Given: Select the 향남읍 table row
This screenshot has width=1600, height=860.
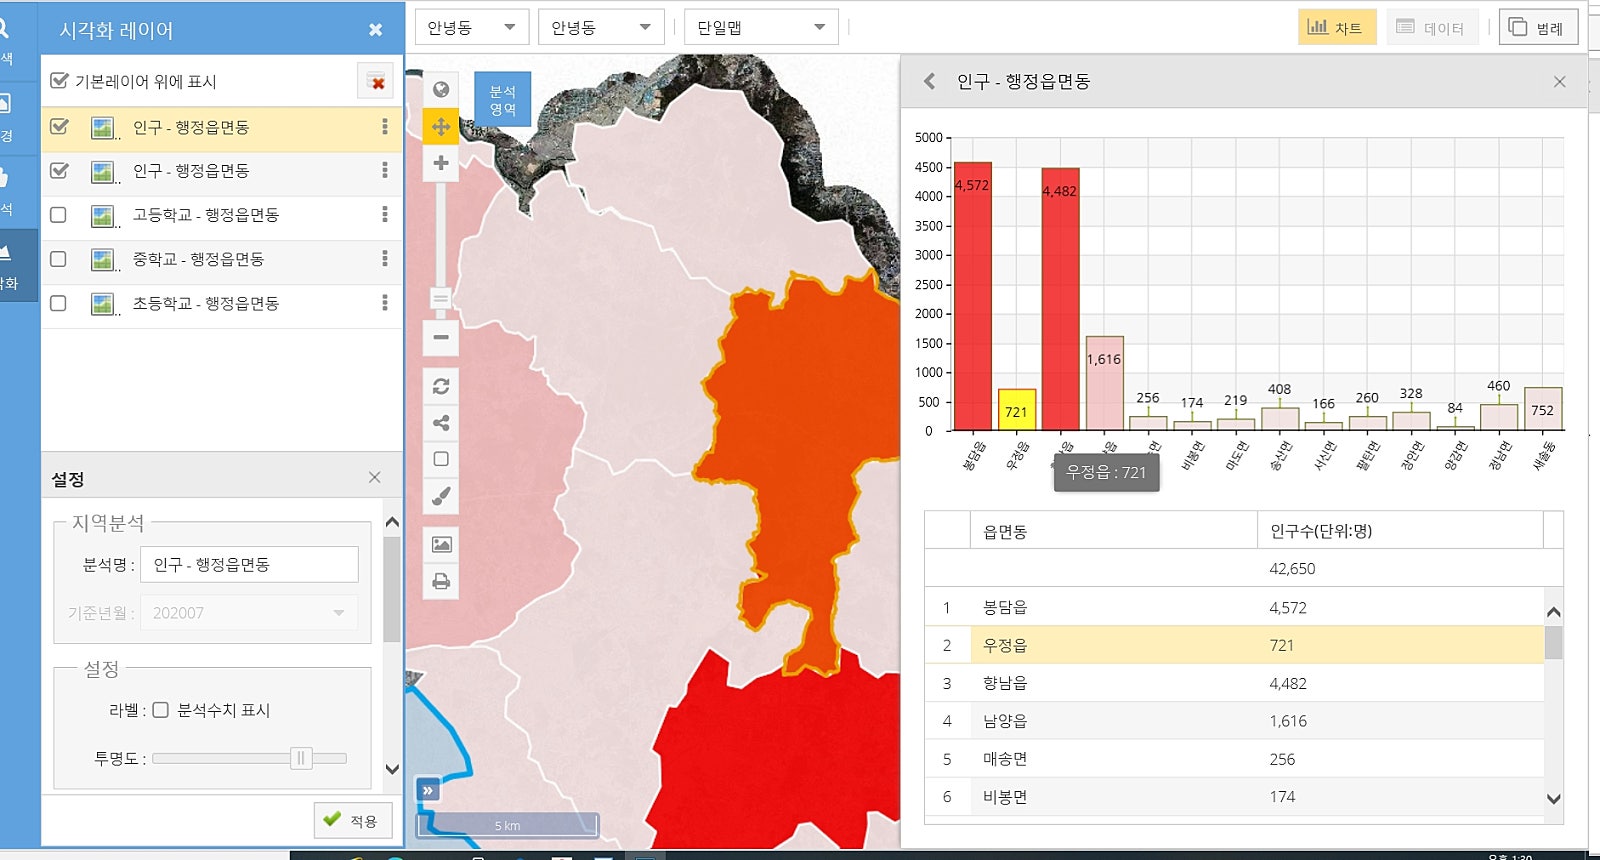Looking at the screenshot, I should tap(1235, 683).
